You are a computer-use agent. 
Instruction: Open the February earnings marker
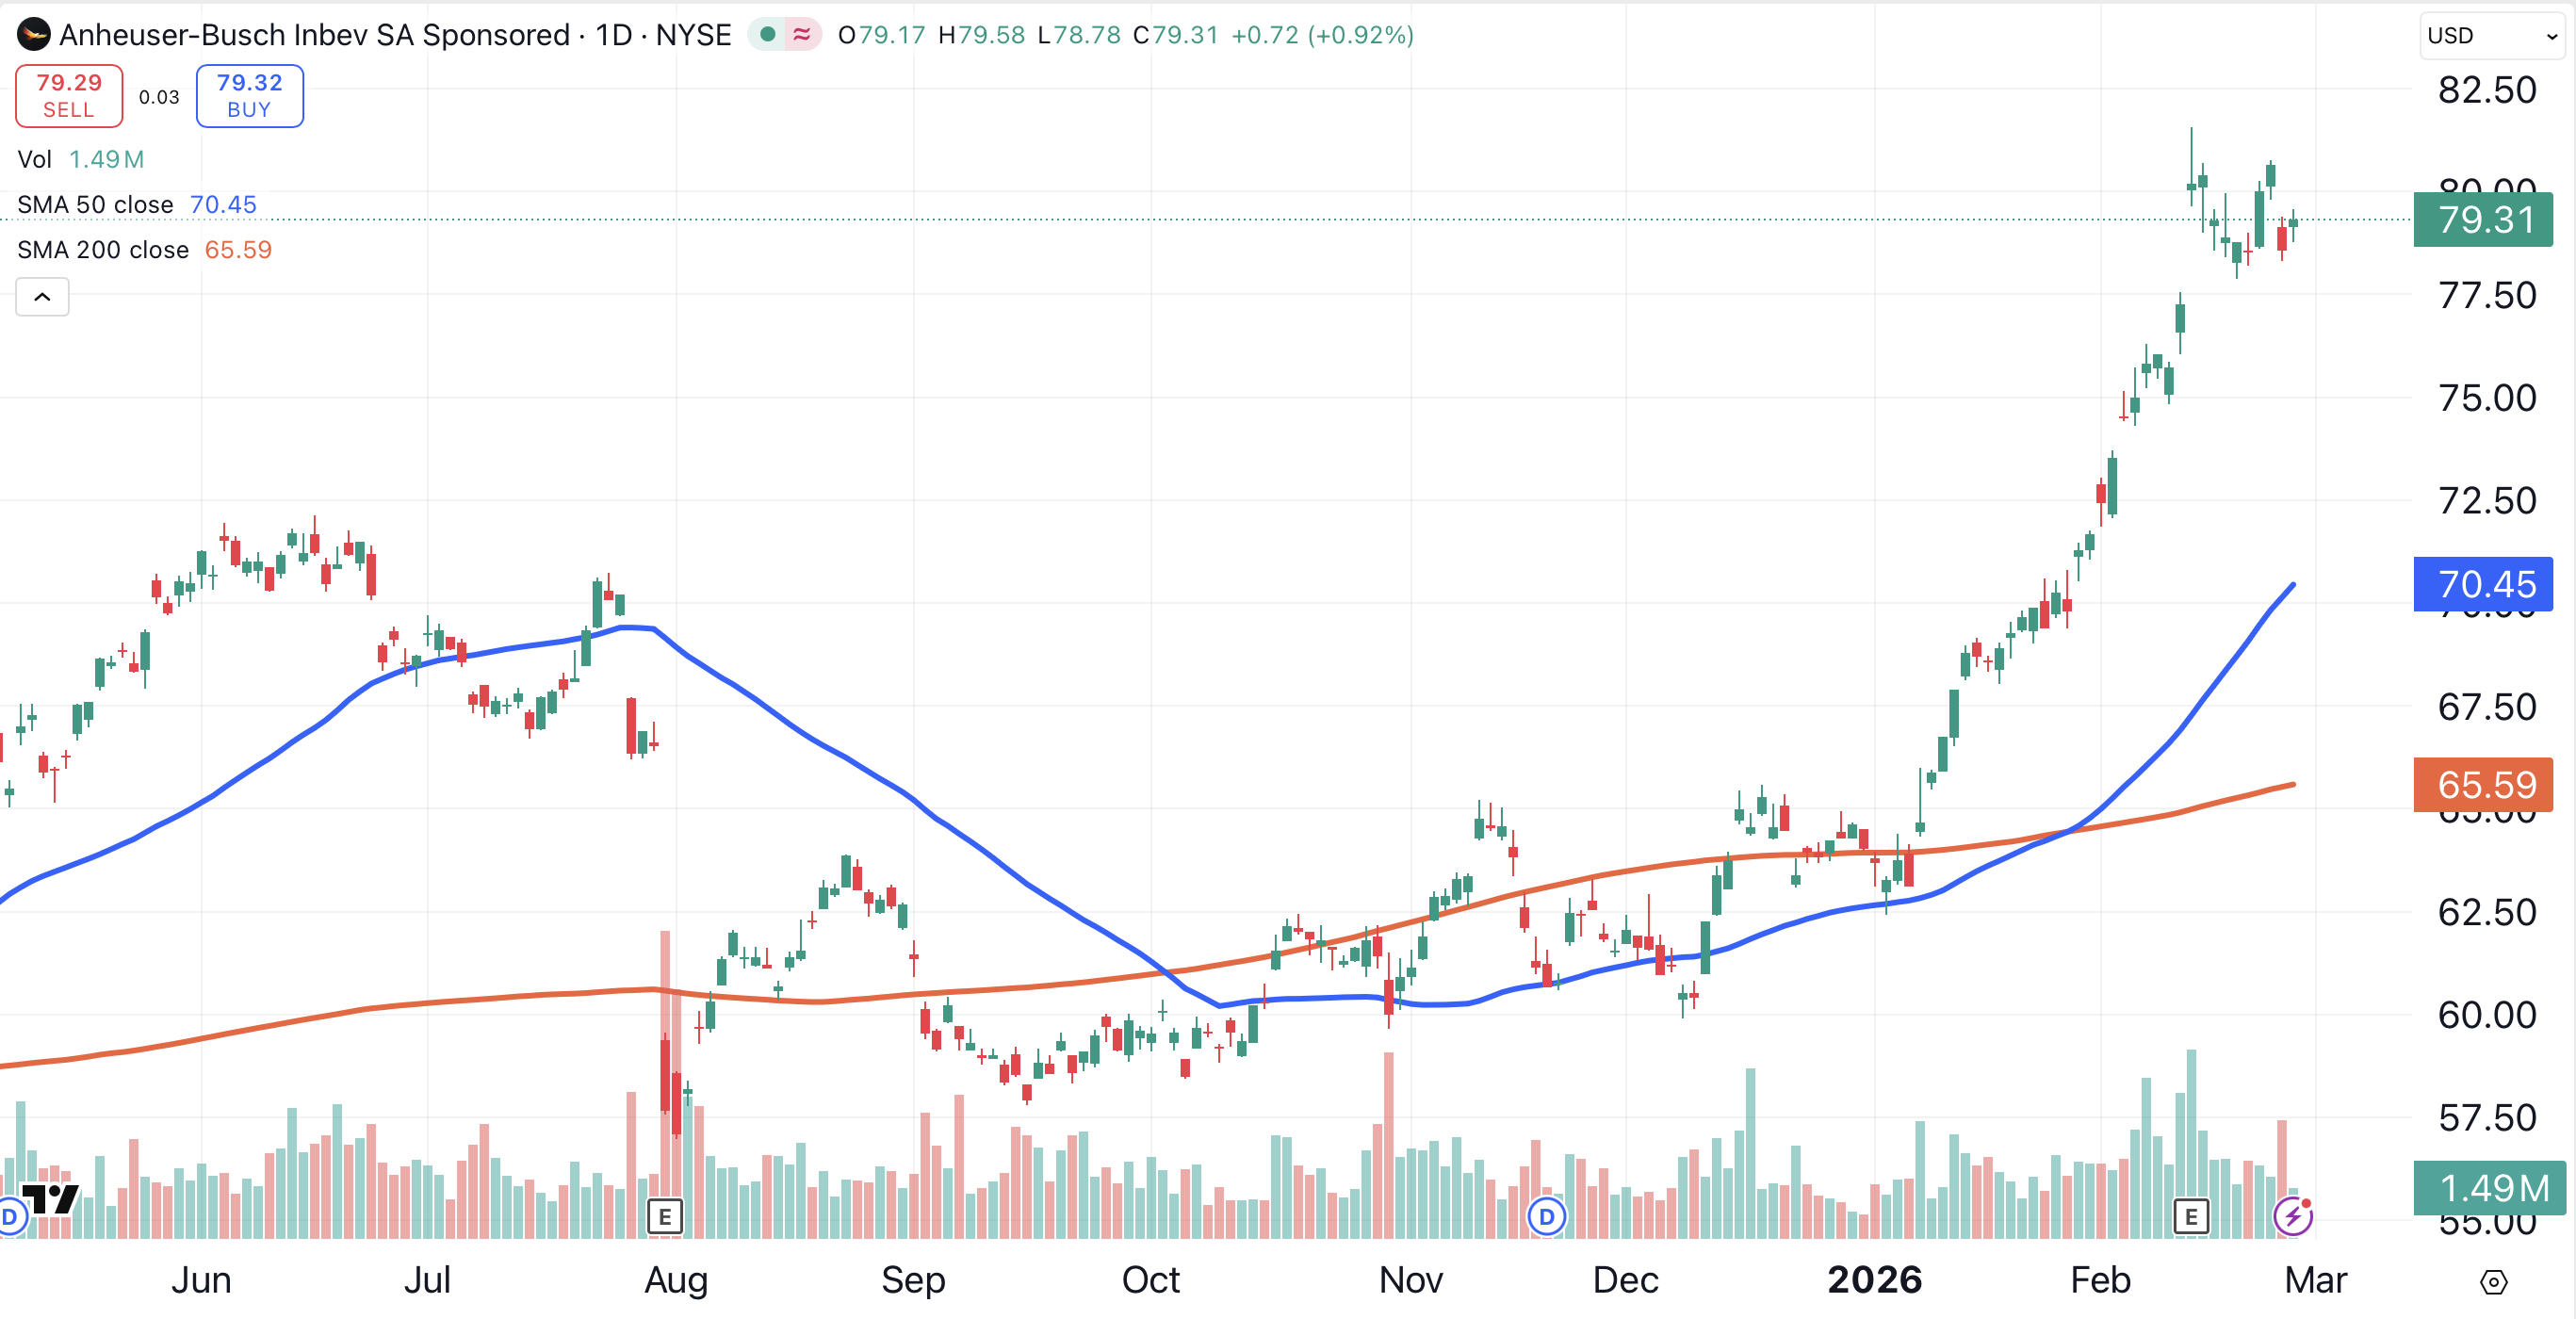(2190, 1216)
